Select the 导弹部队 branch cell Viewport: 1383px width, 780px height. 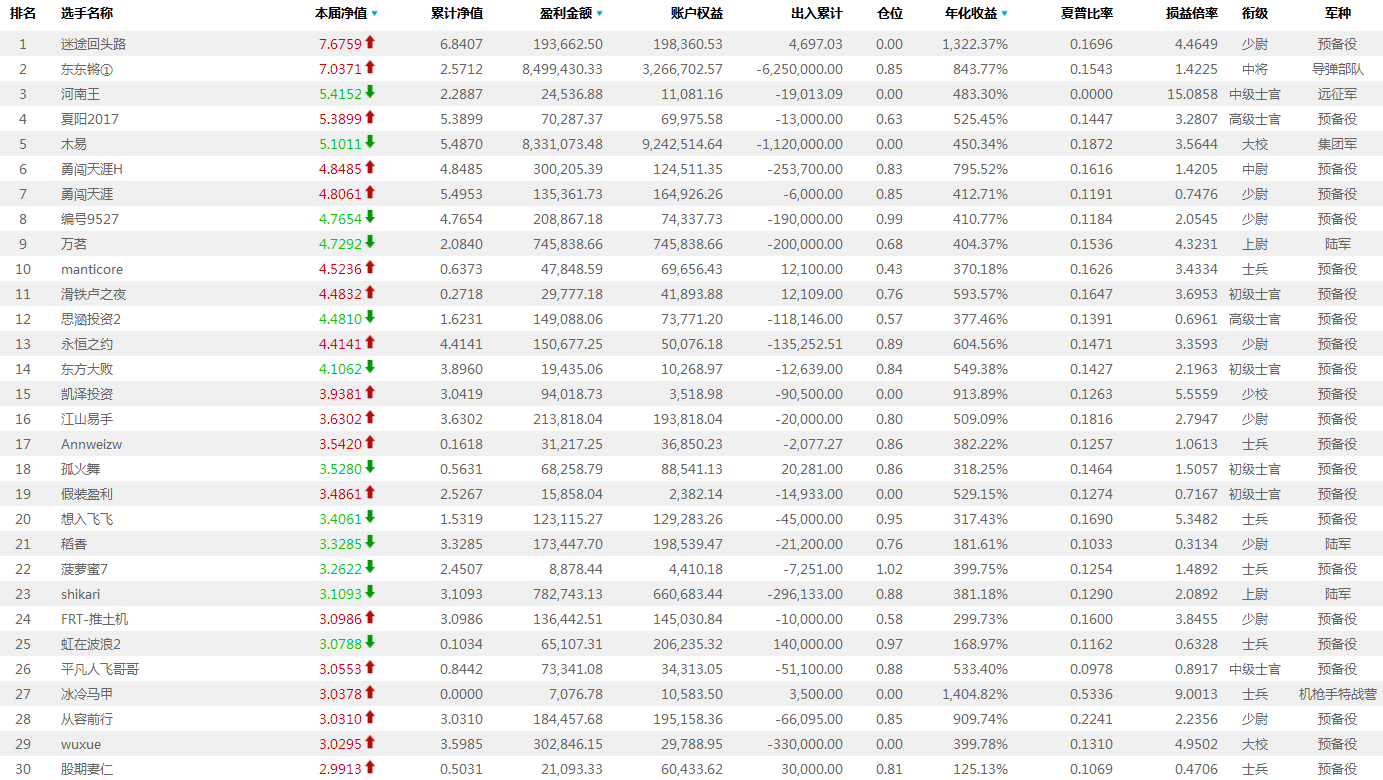[x=1337, y=69]
